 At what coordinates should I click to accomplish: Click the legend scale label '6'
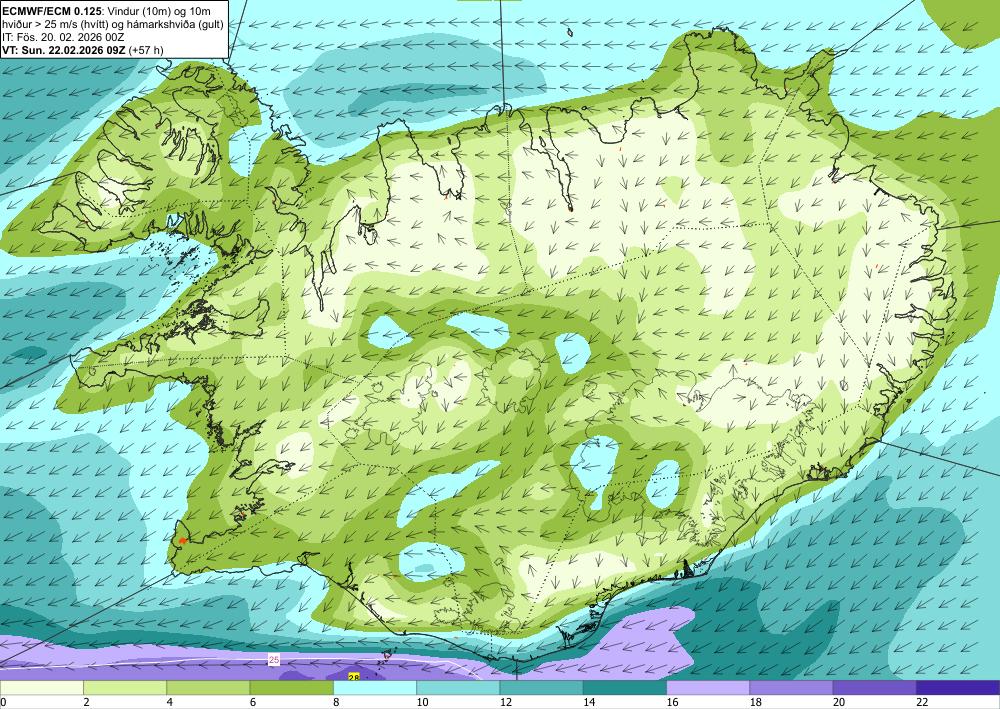click(253, 703)
